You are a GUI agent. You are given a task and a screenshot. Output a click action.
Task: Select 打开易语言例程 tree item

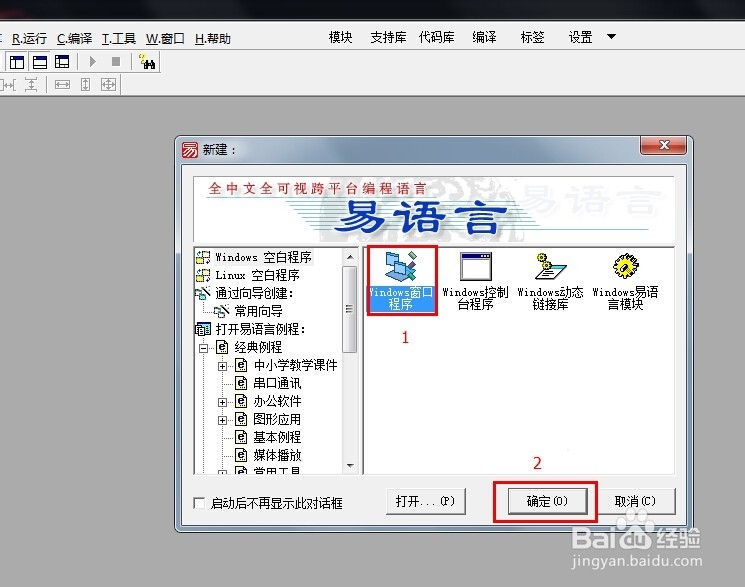[x=260, y=329]
